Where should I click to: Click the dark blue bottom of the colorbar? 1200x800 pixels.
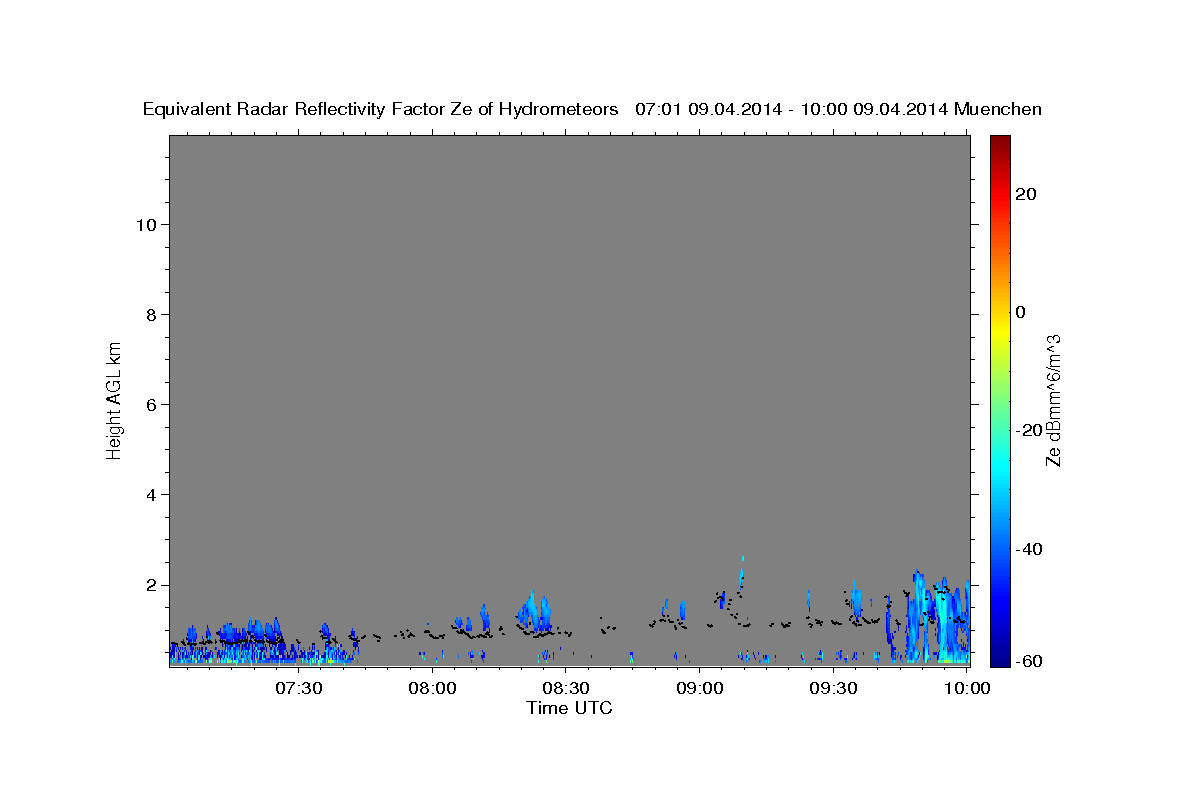[1000, 658]
